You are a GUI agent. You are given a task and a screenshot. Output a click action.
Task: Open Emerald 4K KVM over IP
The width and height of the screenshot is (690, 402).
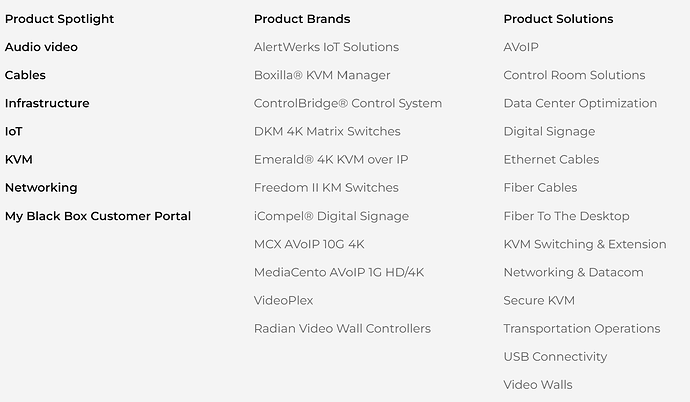click(x=331, y=159)
